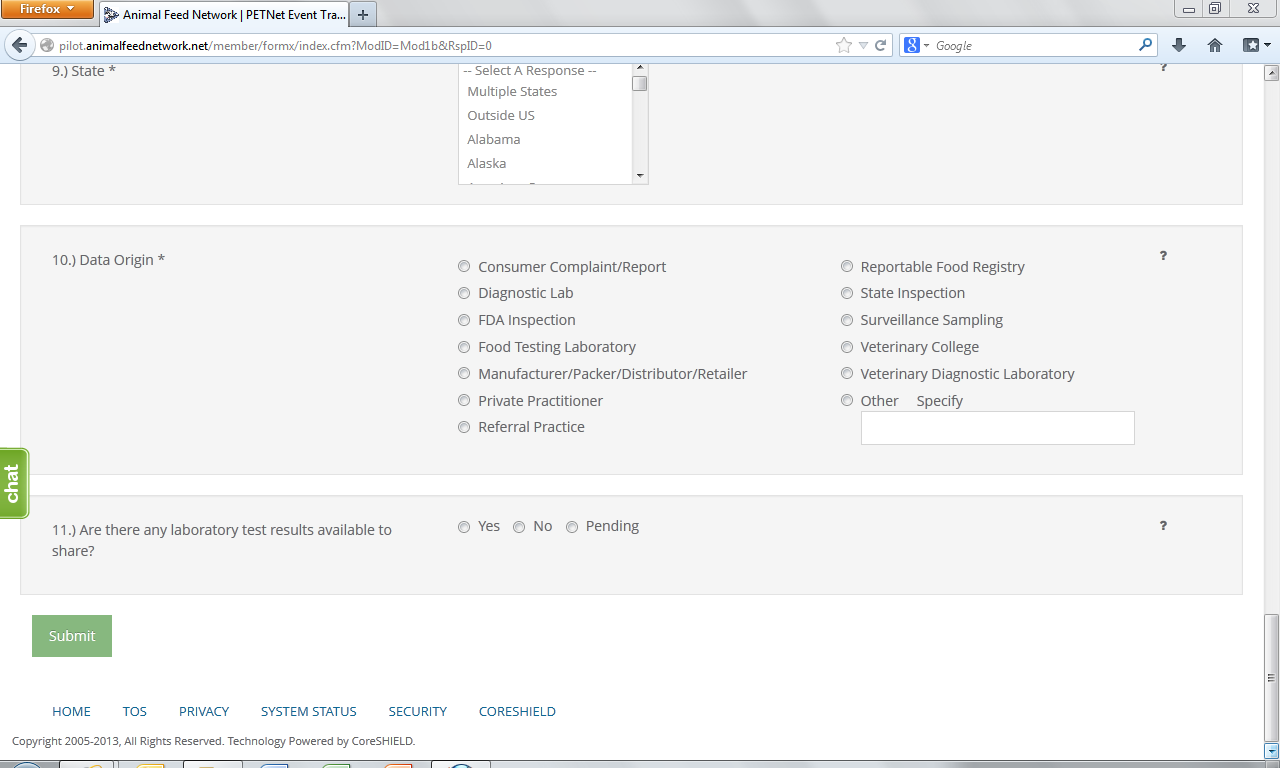The height and width of the screenshot is (768, 1280).
Task: Open the Google search engine selector
Action: click(x=917, y=45)
